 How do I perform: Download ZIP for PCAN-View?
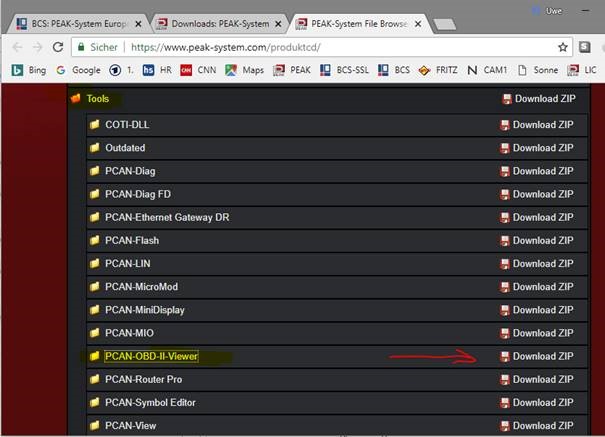537,426
